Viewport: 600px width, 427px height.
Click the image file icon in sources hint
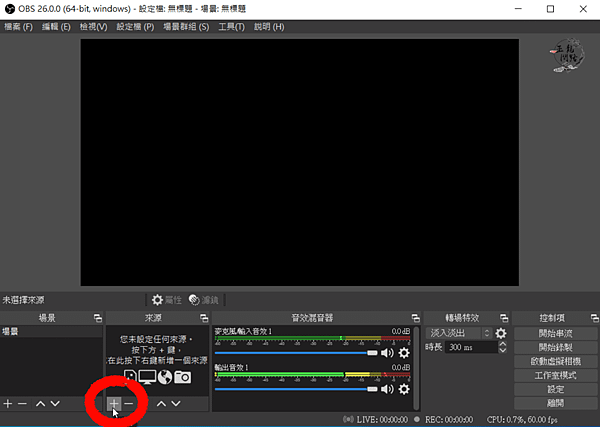pos(130,377)
